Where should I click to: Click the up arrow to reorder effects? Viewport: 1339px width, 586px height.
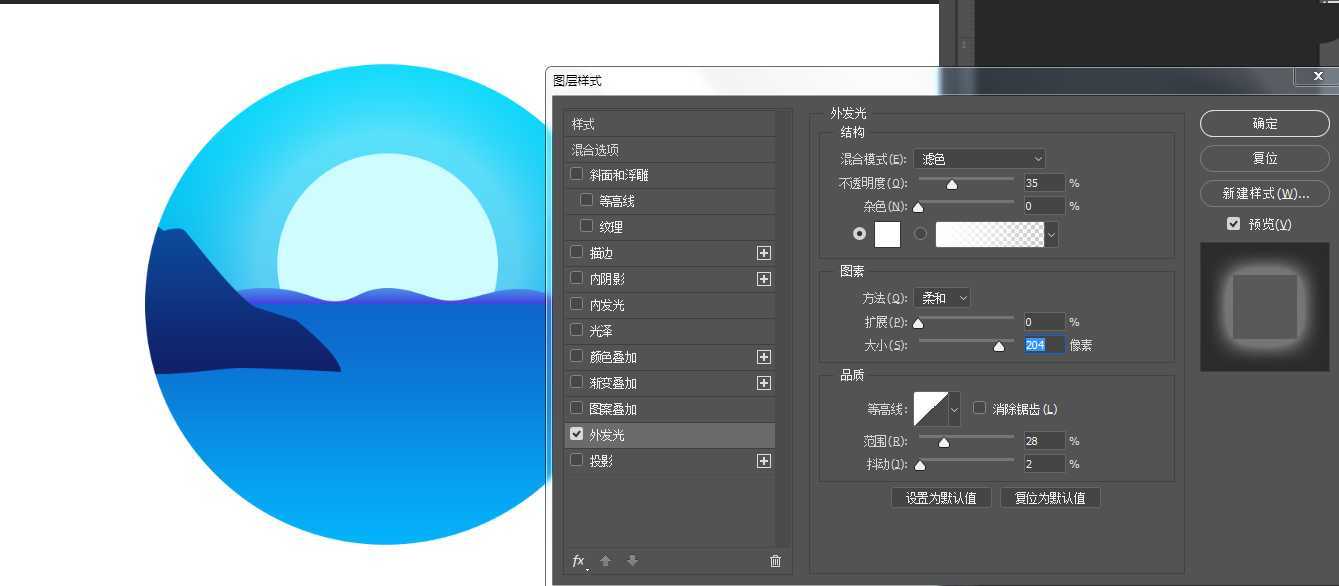[x=605, y=561]
